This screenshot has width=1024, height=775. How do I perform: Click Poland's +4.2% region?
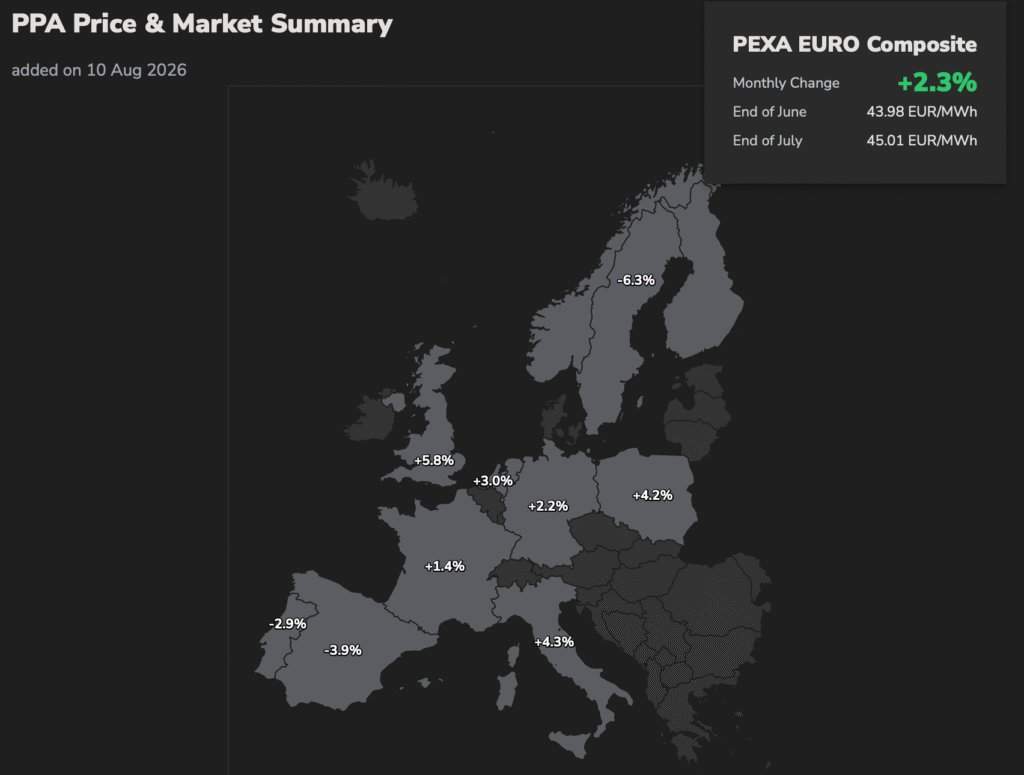[652, 495]
